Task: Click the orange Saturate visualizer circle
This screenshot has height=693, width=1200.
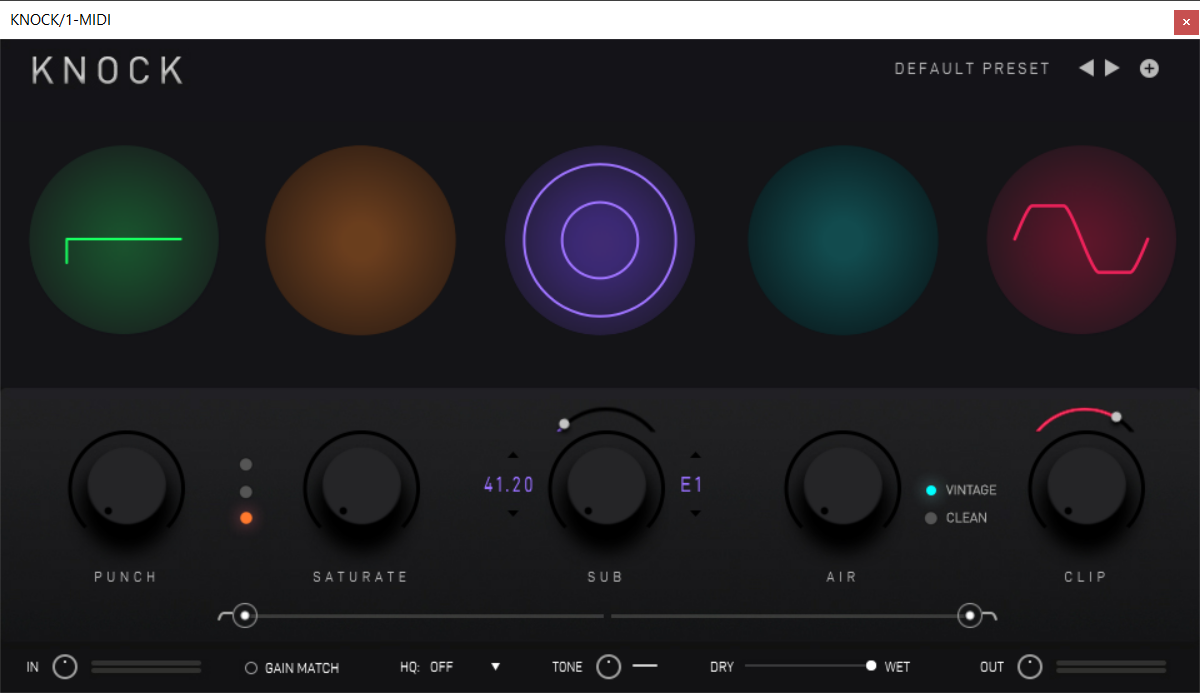Action: 361,240
